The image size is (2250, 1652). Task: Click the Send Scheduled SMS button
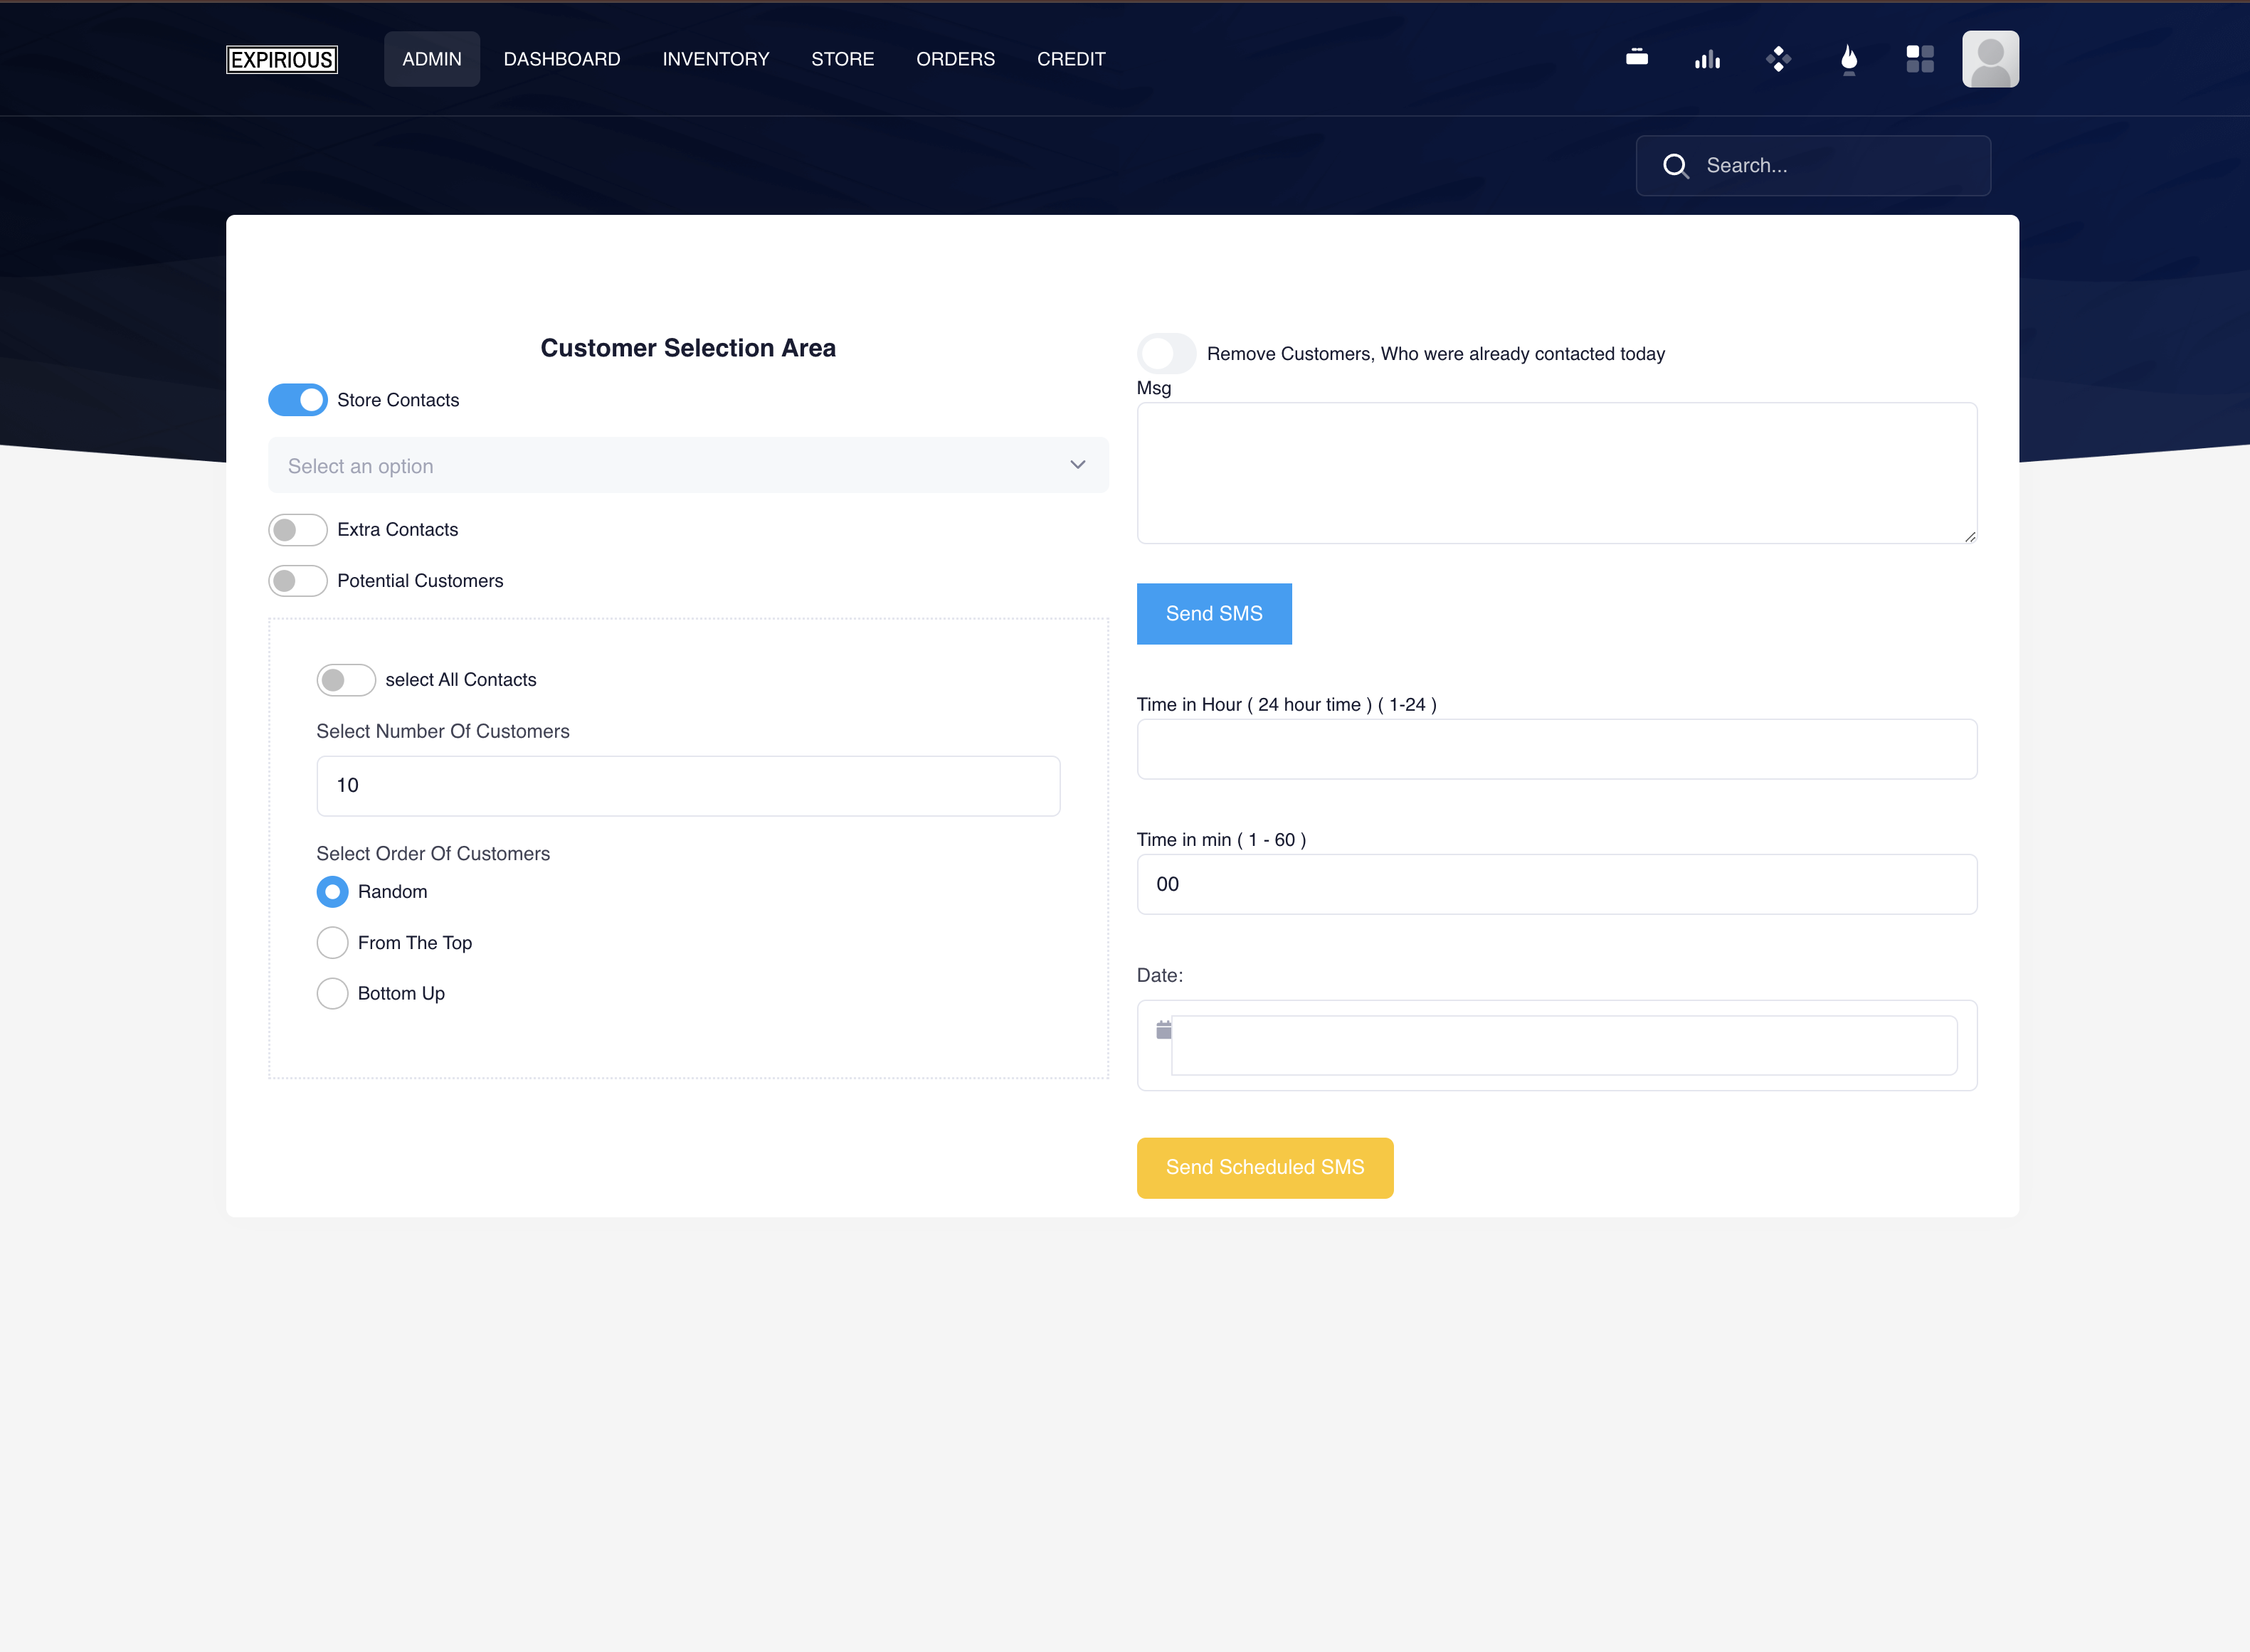coord(1265,1168)
